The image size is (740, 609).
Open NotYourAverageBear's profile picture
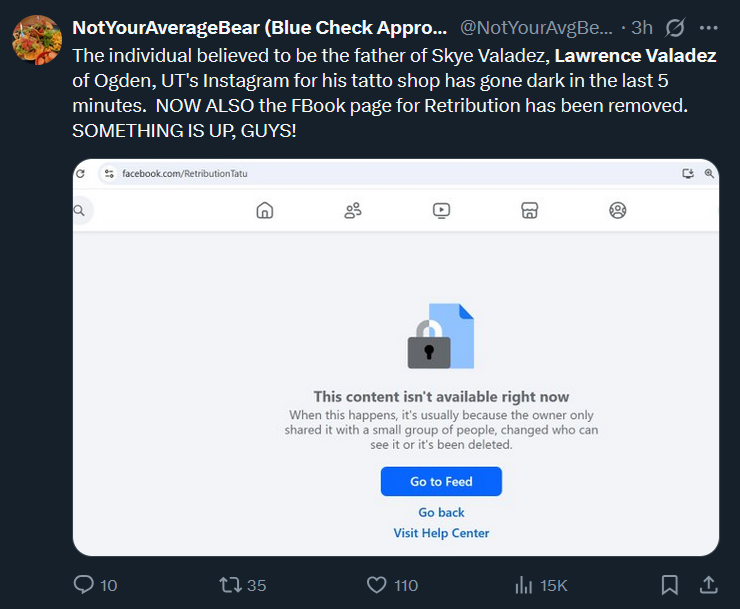click(37, 40)
